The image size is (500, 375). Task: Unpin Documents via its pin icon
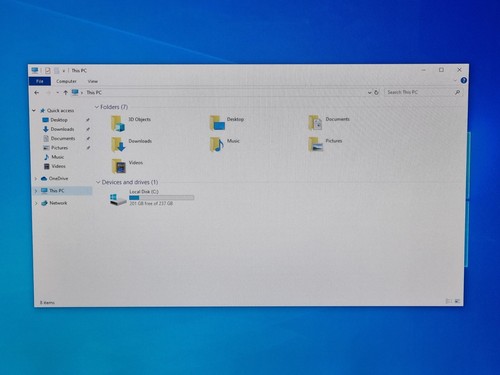(88, 138)
